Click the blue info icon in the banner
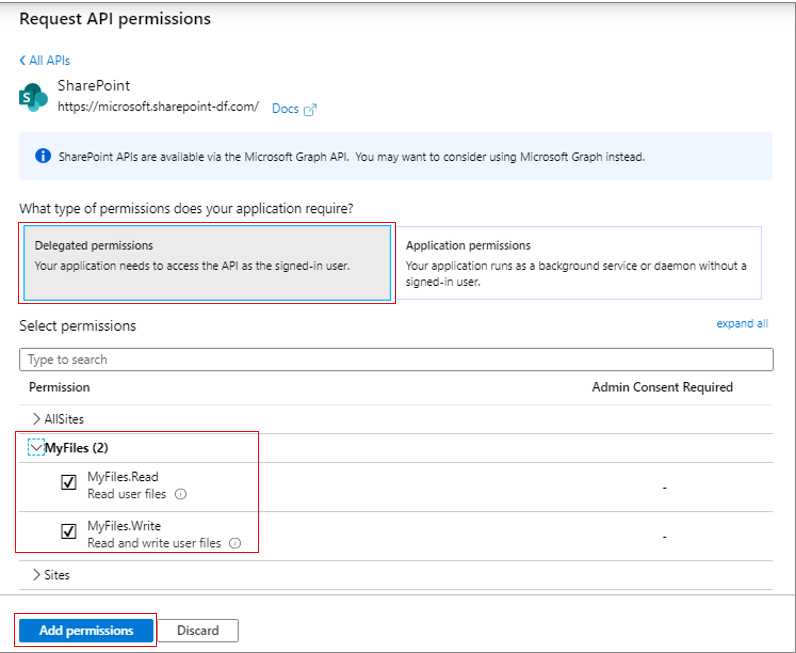 coord(43,156)
